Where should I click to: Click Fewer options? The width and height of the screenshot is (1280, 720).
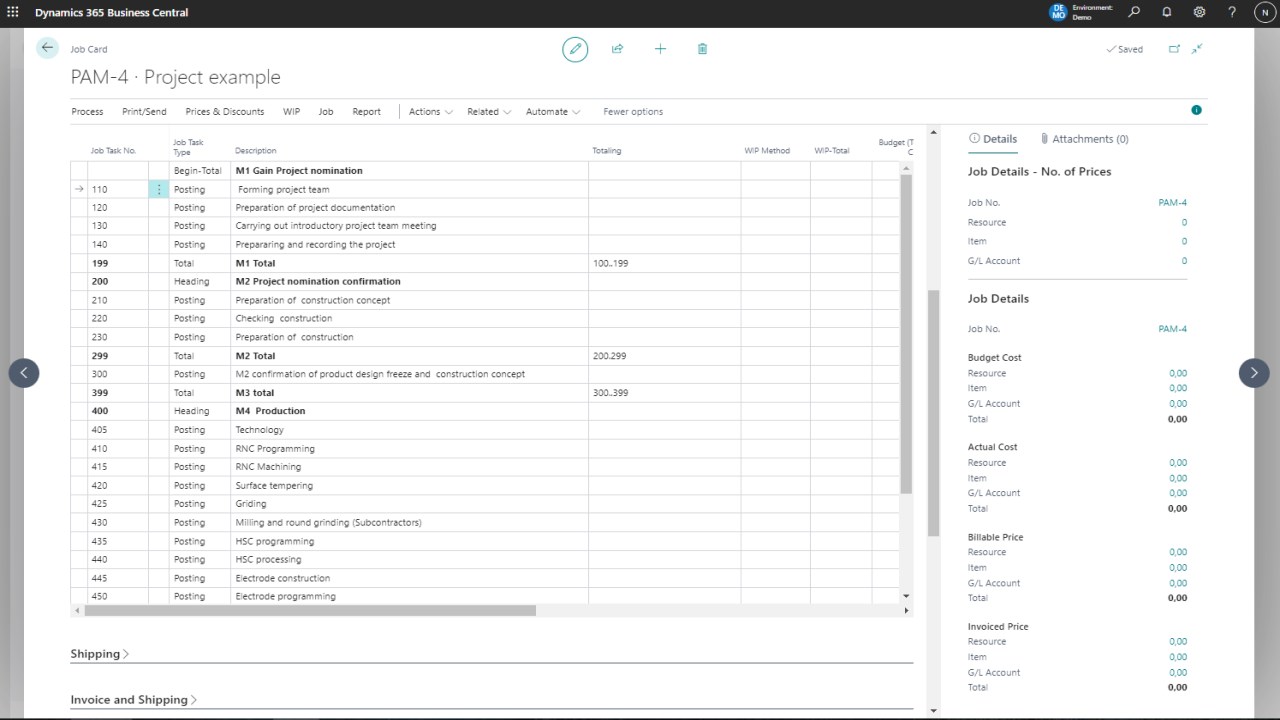click(x=633, y=111)
